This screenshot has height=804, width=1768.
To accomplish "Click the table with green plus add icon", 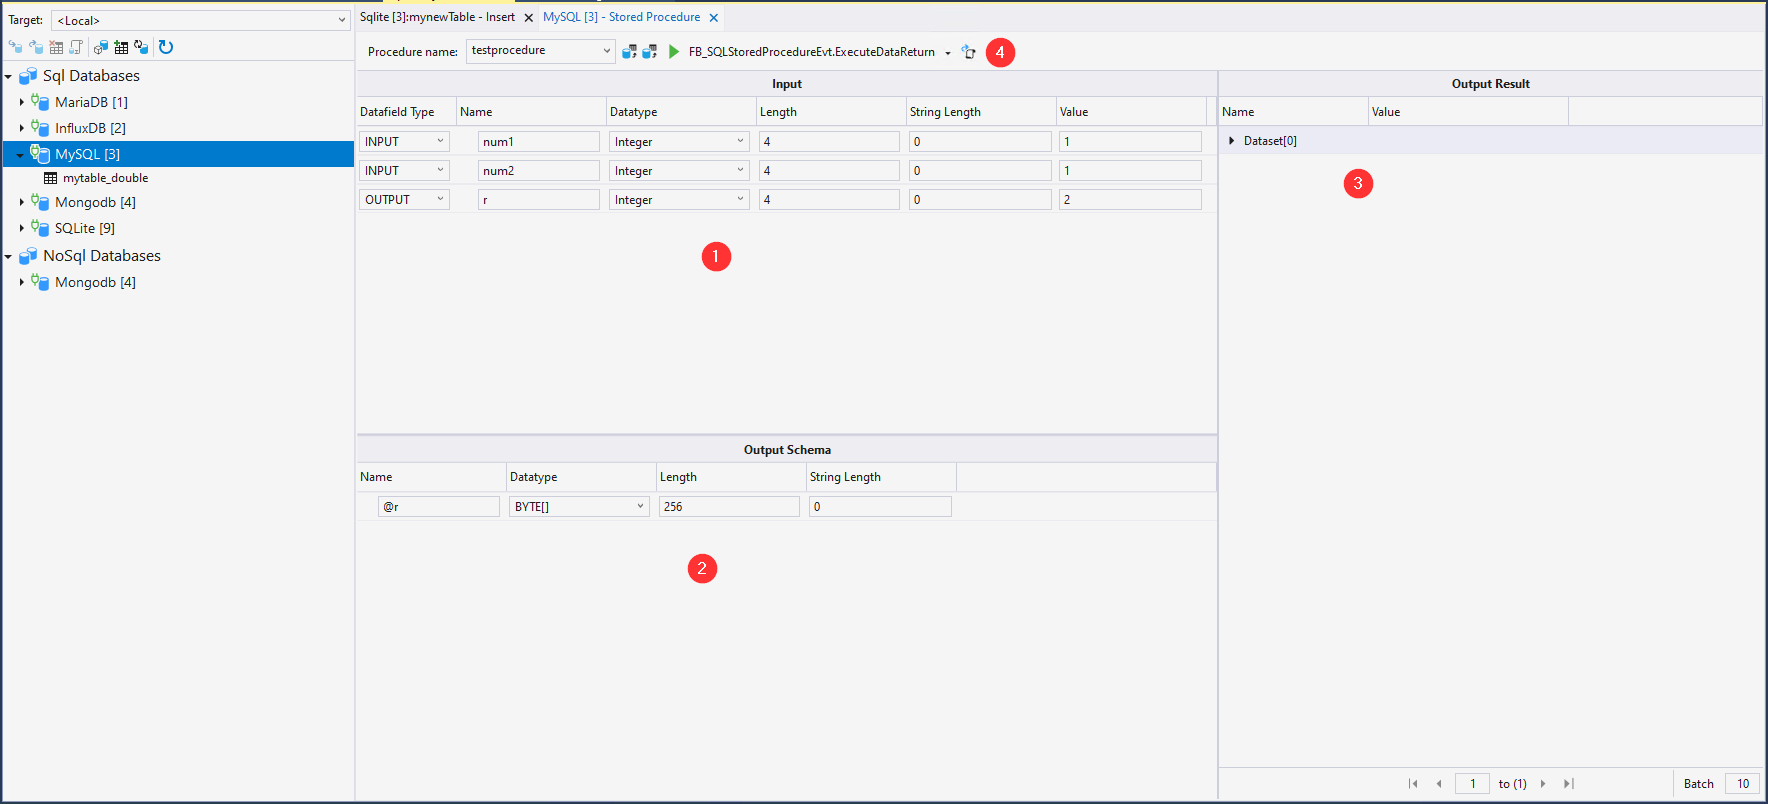I will tap(121, 47).
